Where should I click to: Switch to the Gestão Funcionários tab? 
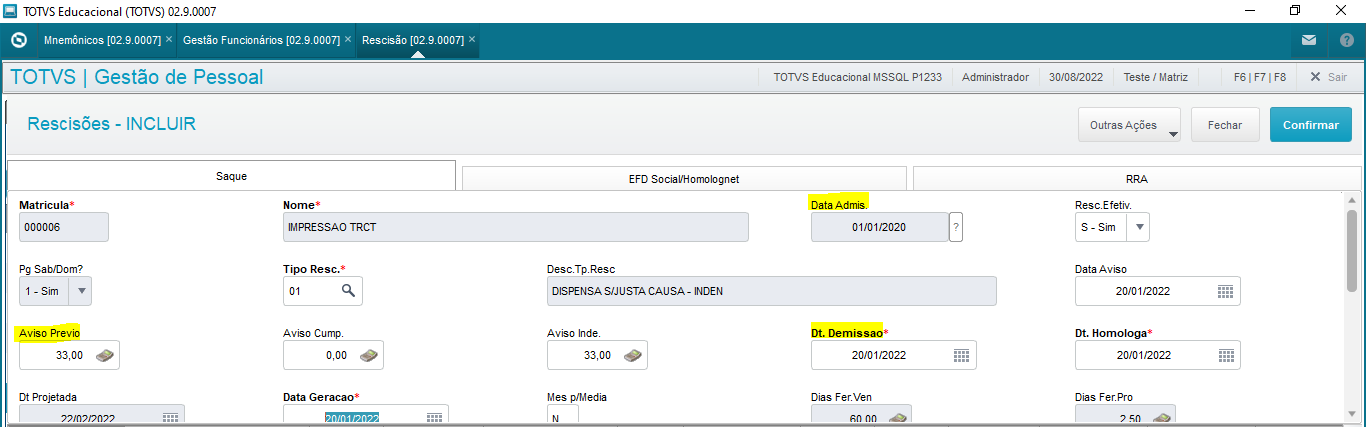click(261, 40)
